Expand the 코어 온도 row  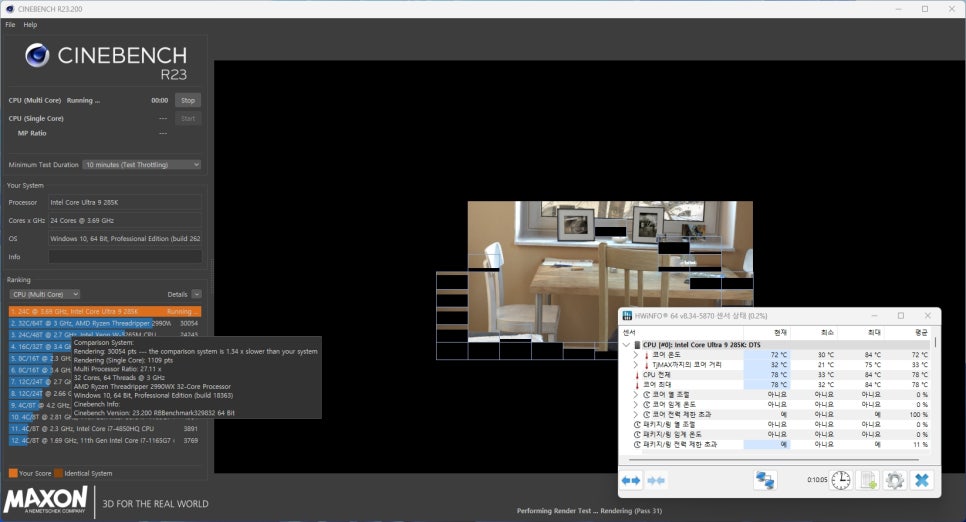coord(635,355)
